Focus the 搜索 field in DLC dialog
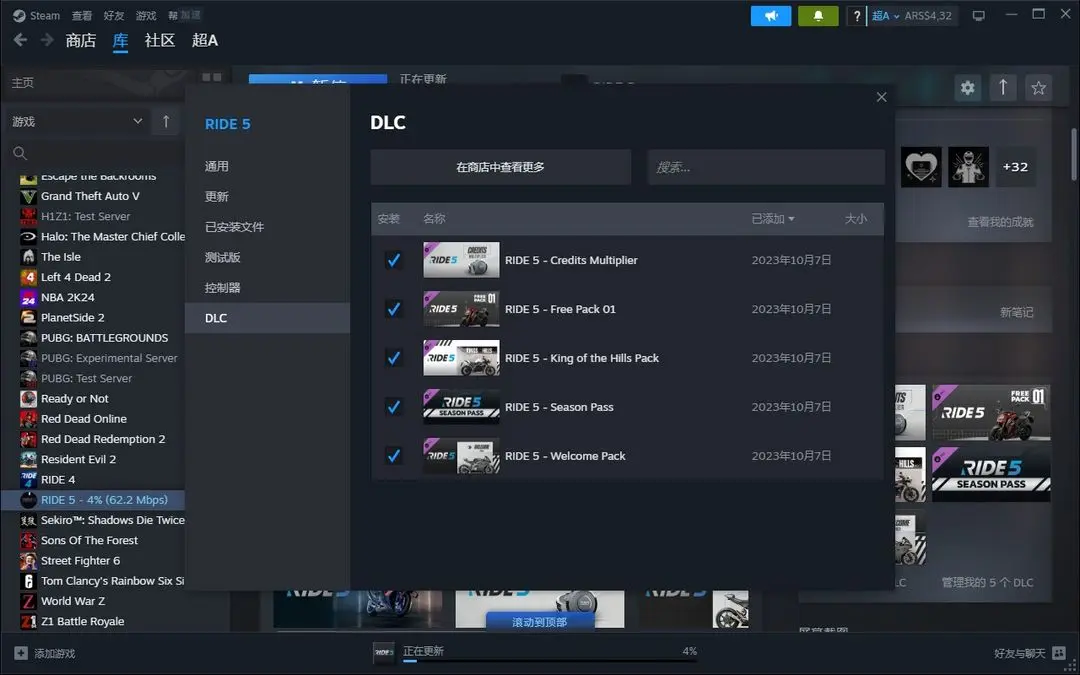The image size is (1080, 675). (766, 167)
